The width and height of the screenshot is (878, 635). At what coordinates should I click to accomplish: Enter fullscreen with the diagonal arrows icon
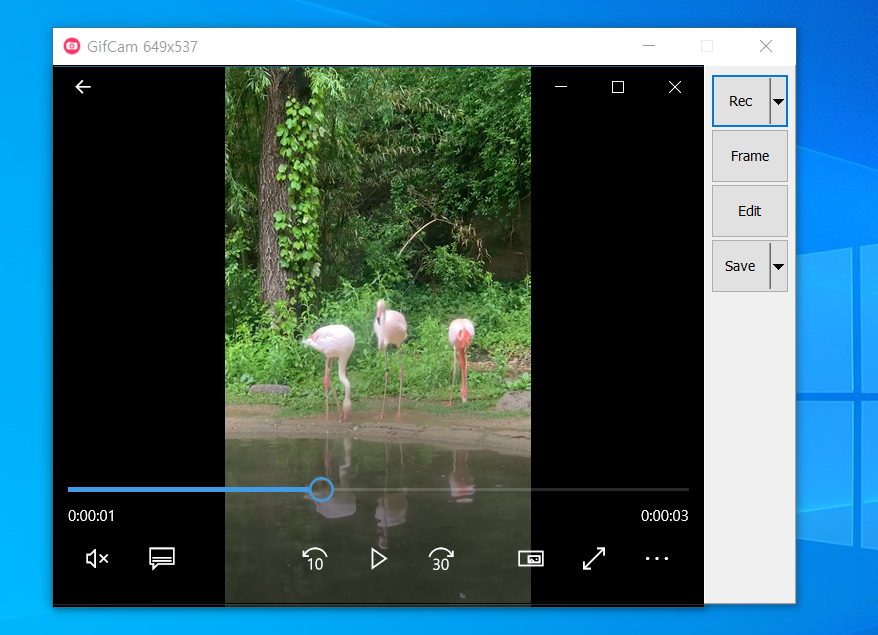pyautogui.click(x=594, y=558)
